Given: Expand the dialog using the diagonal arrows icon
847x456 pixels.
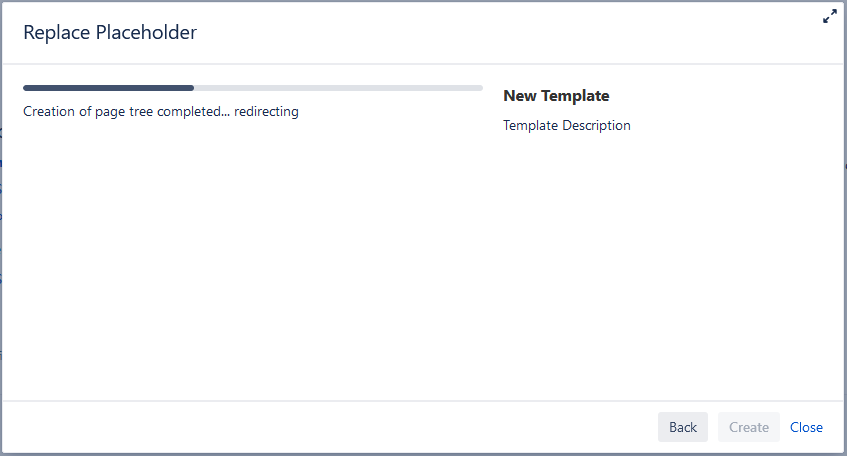Looking at the screenshot, I should 829,16.
